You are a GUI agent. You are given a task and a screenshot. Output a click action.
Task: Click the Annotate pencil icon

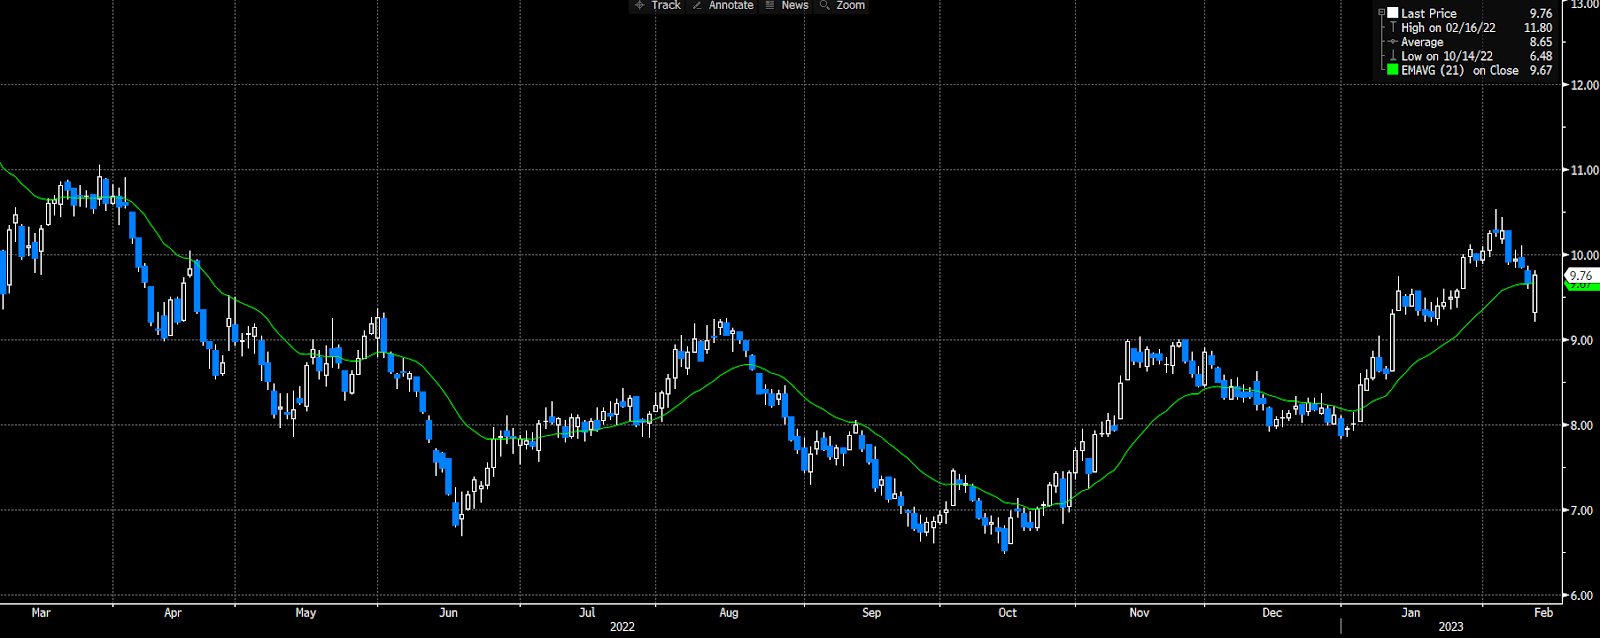(697, 5)
